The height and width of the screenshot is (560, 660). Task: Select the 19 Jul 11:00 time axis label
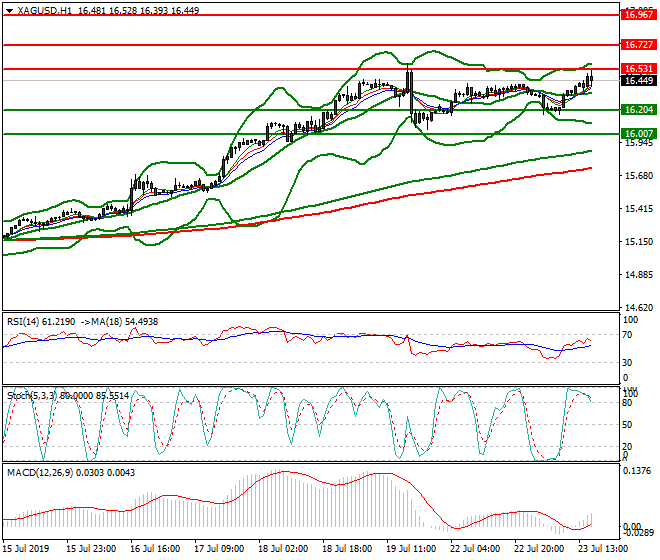(x=411, y=549)
